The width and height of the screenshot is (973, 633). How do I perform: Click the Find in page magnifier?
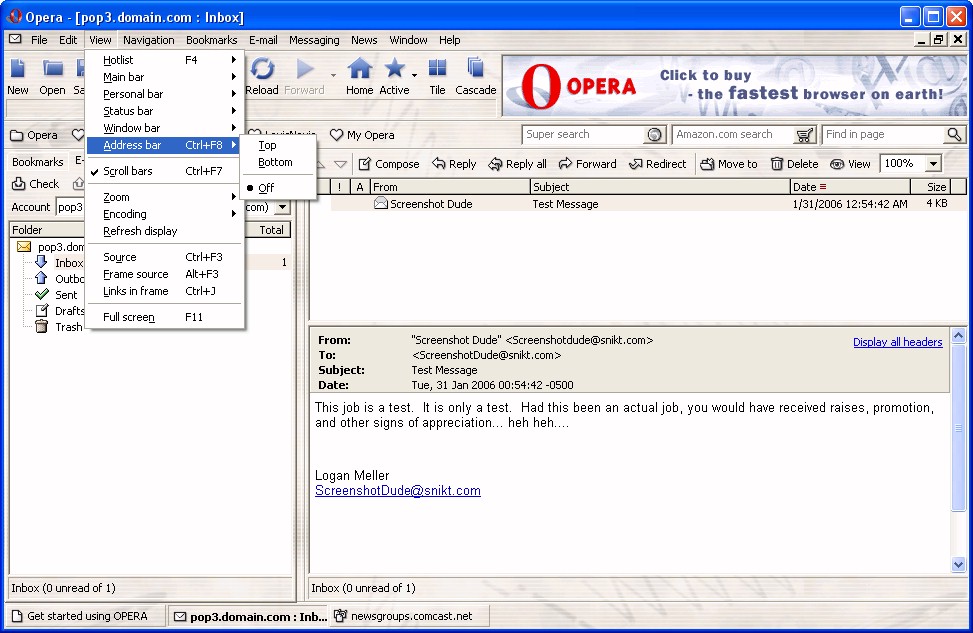coord(954,135)
